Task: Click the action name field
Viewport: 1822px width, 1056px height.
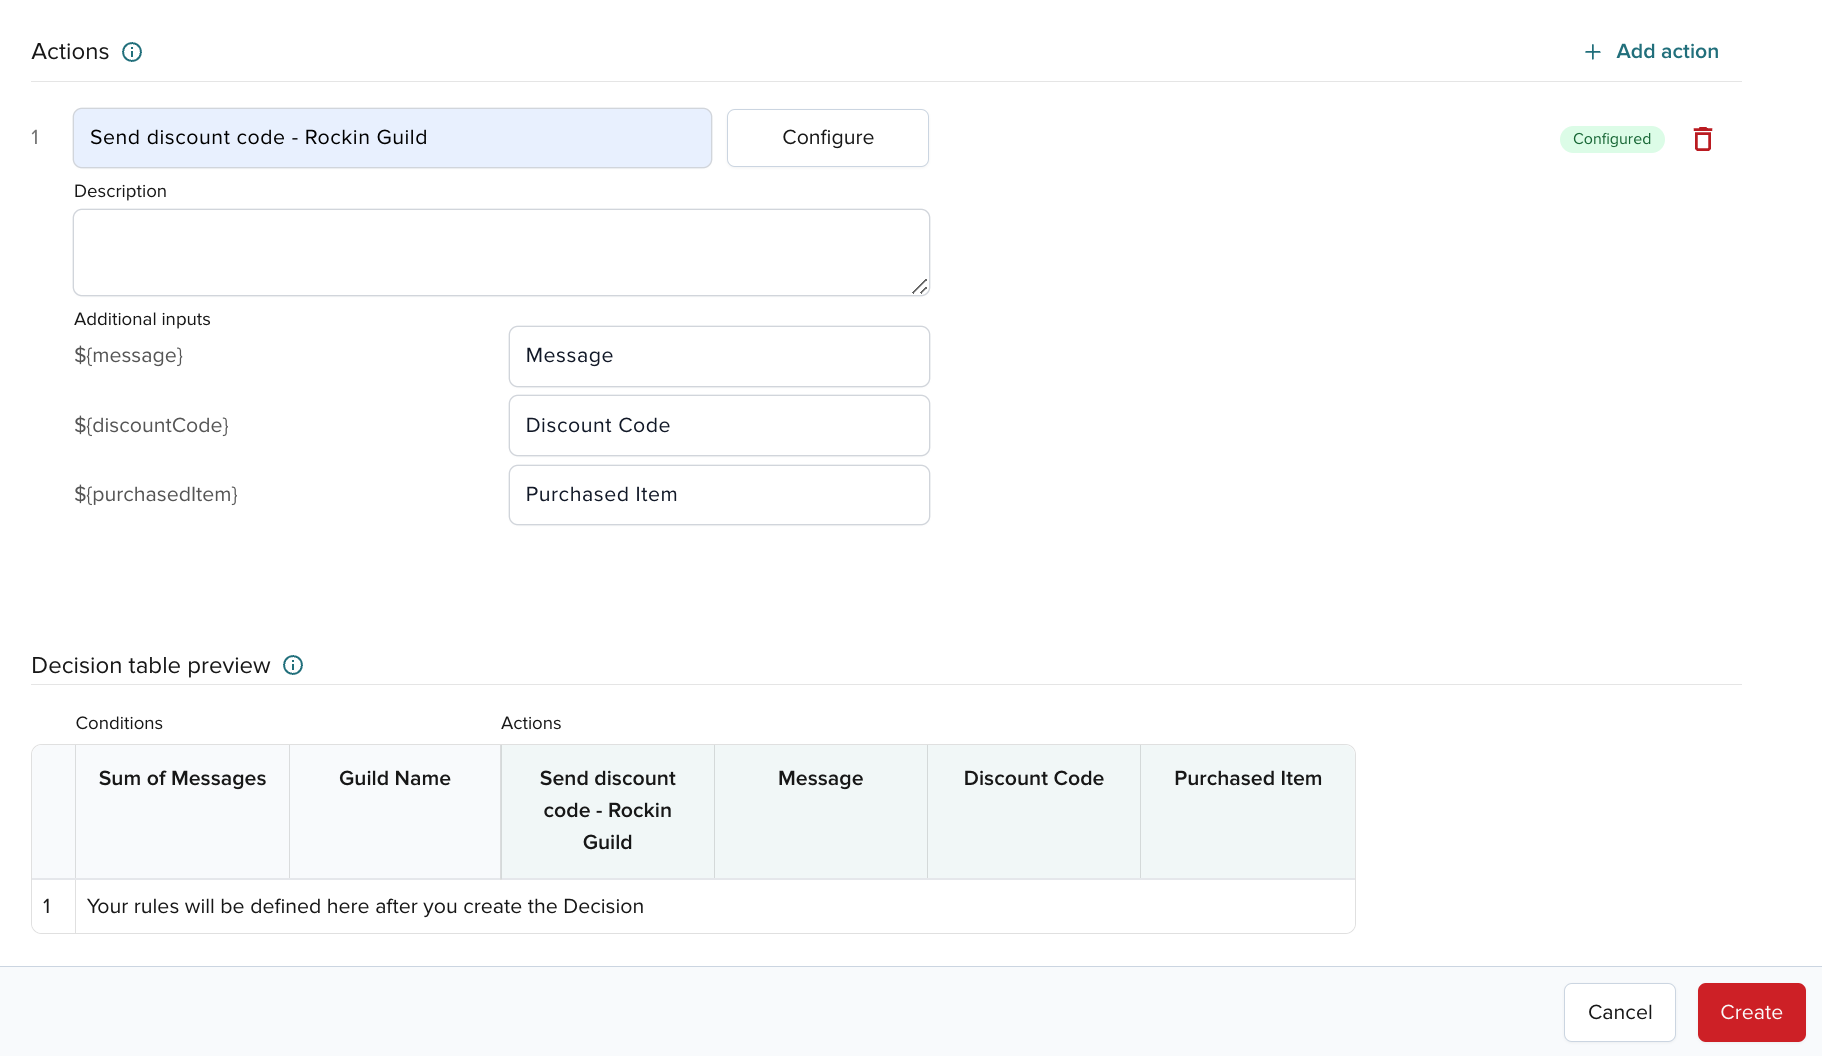Action: [x=392, y=138]
